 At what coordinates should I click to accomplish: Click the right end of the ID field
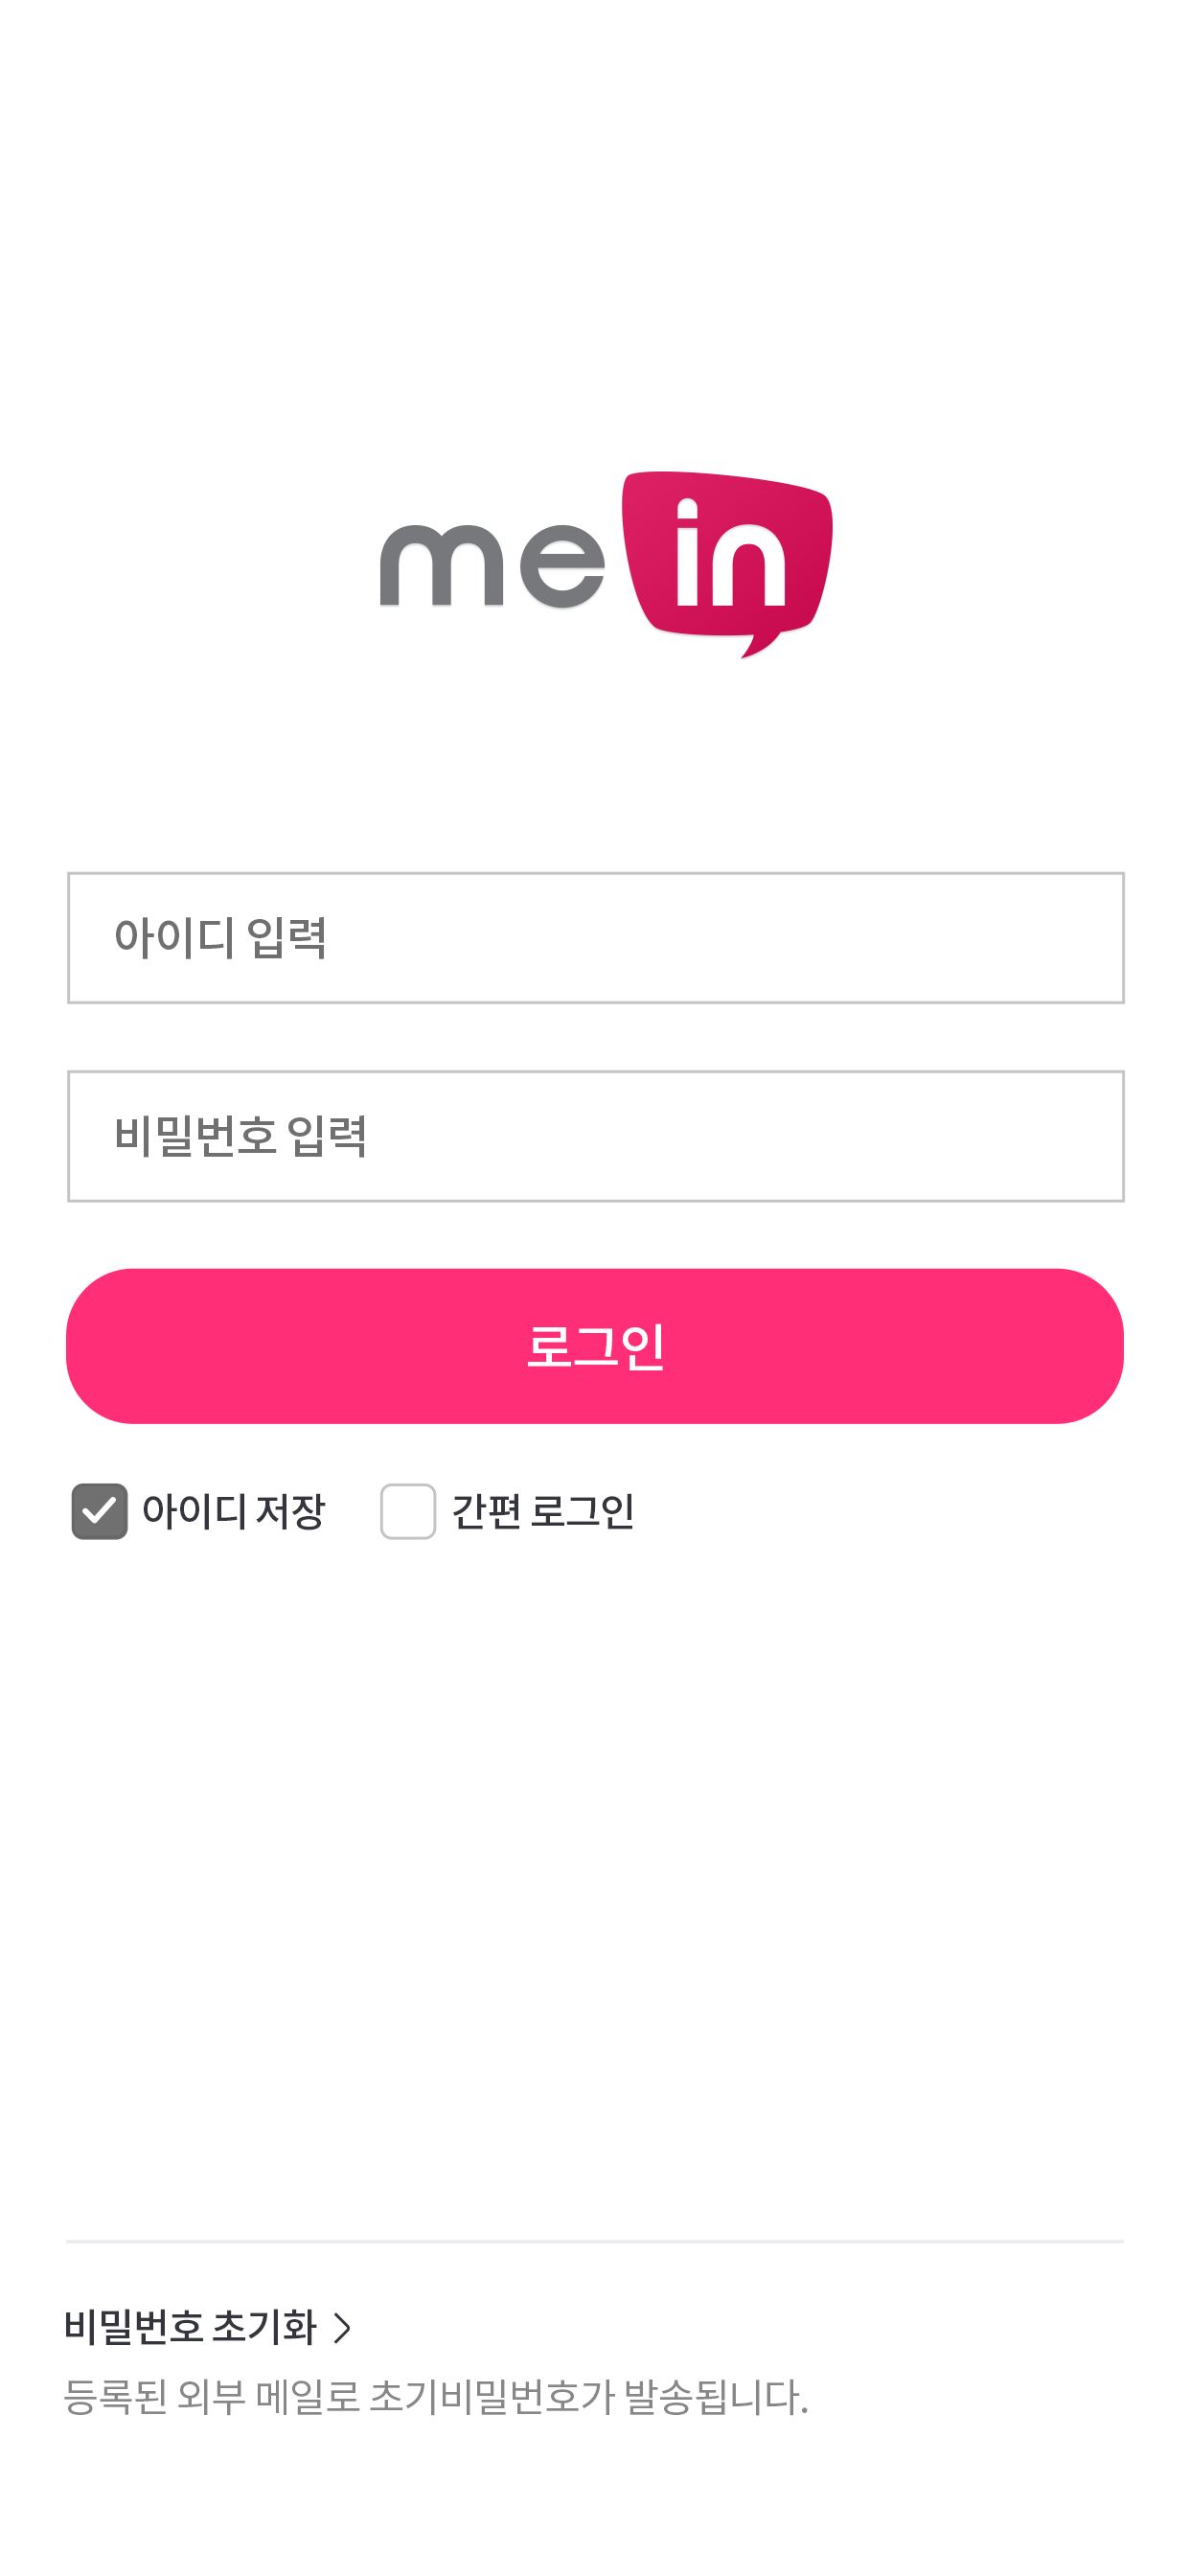tap(1080, 938)
